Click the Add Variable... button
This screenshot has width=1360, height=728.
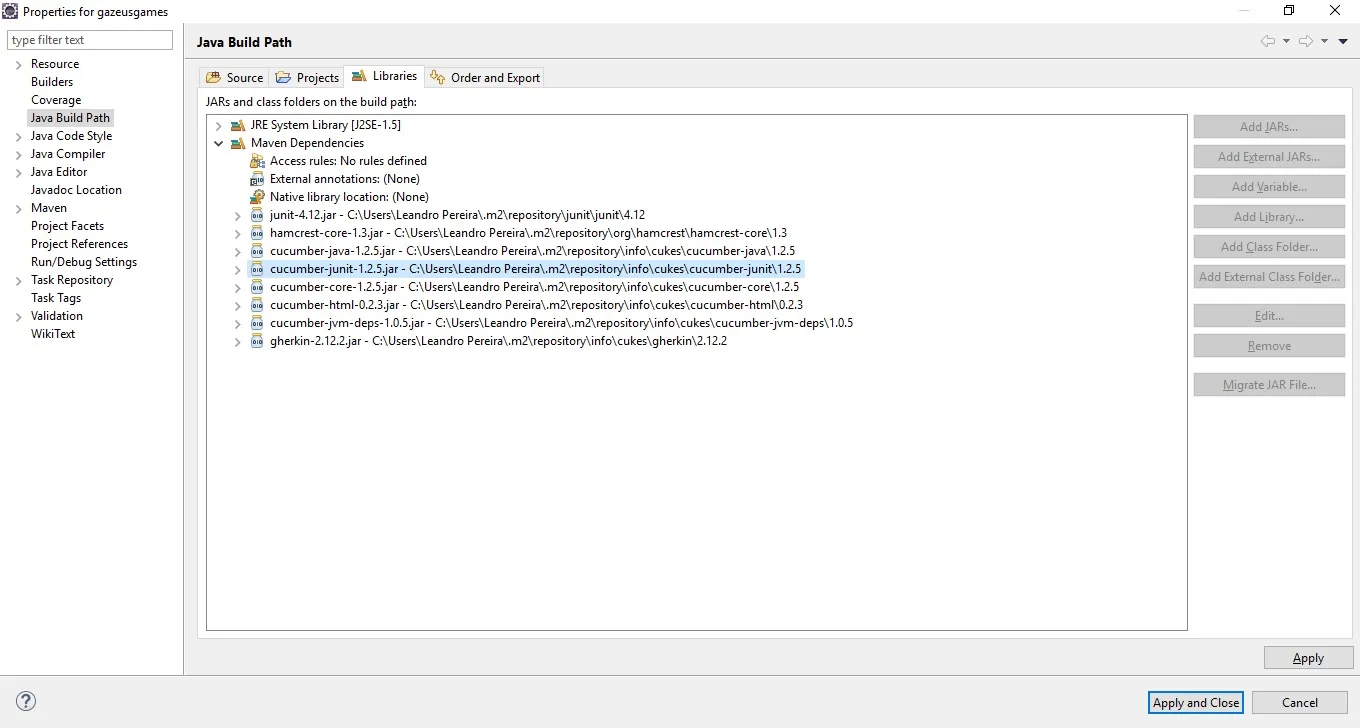1269,187
